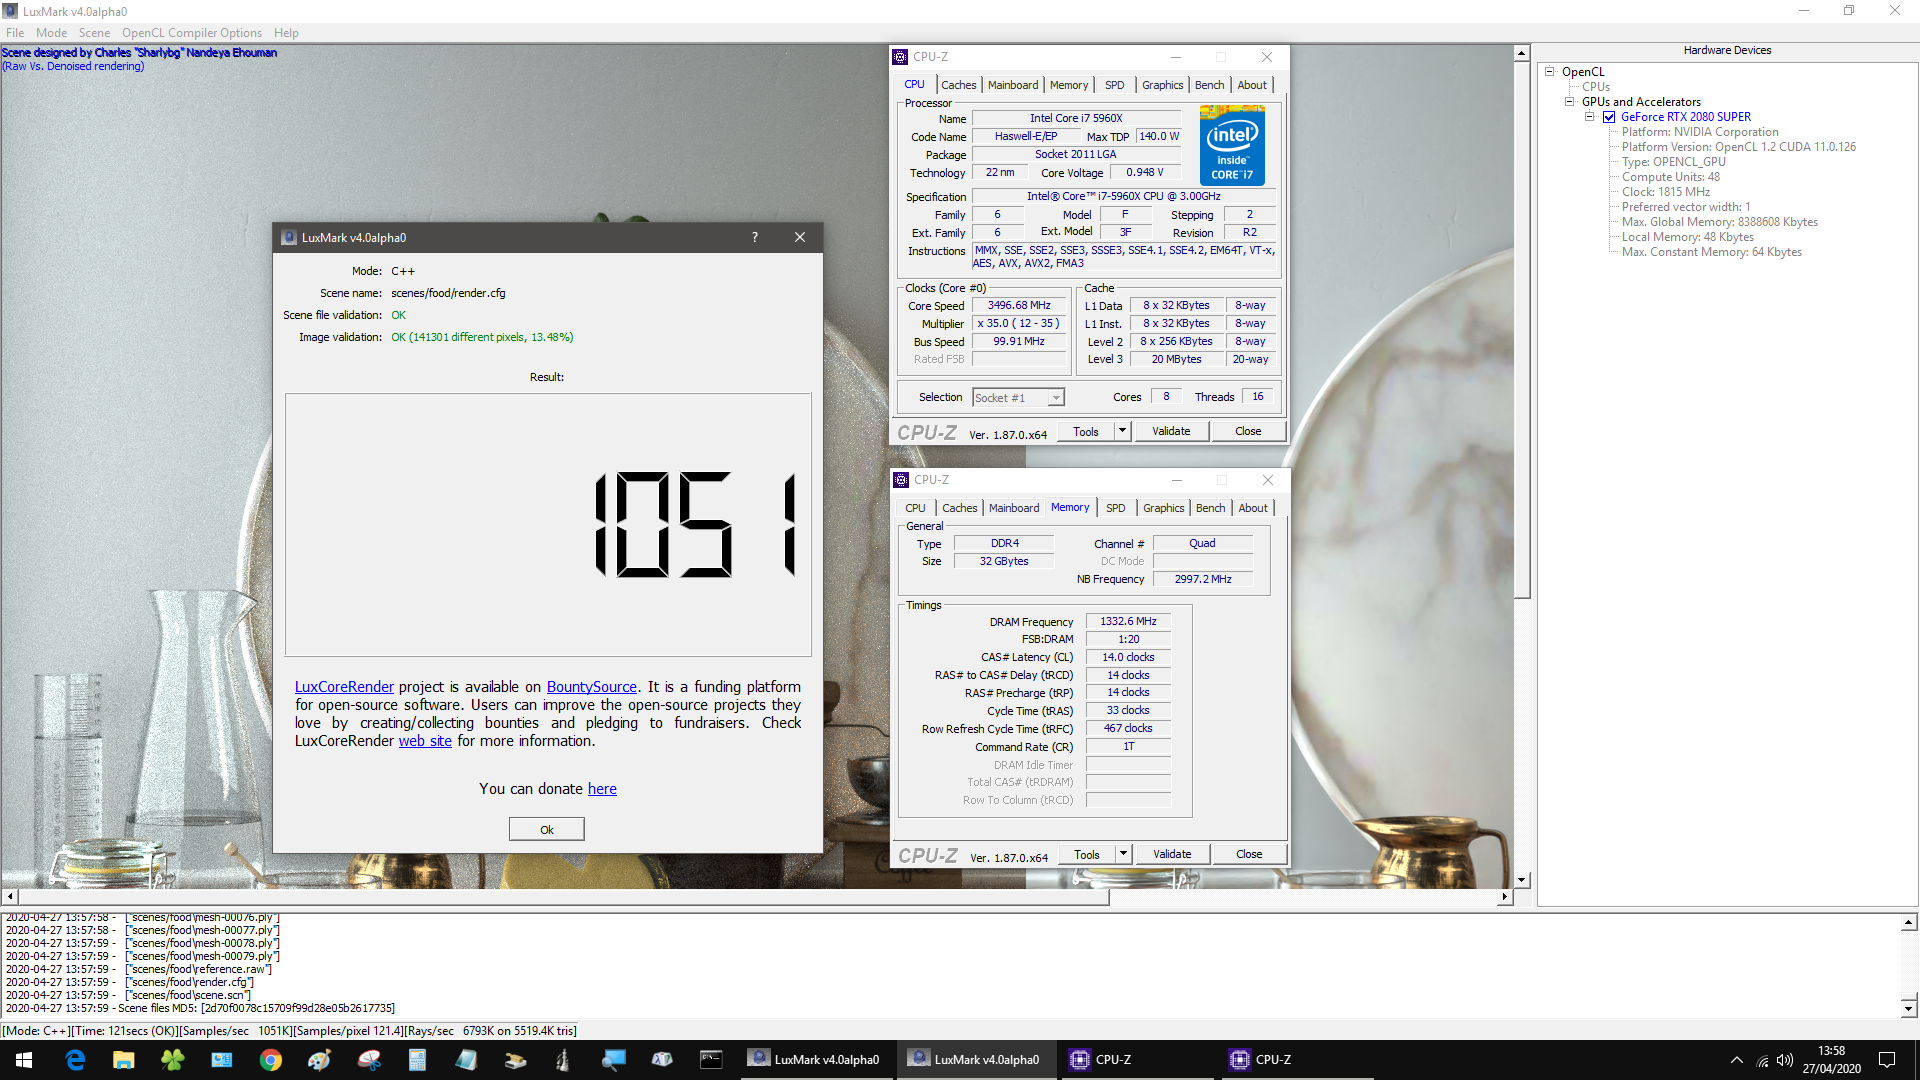The image size is (1920, 1080).
Task: Click the Intel Core i7 logo
Action: point(1232,146)
